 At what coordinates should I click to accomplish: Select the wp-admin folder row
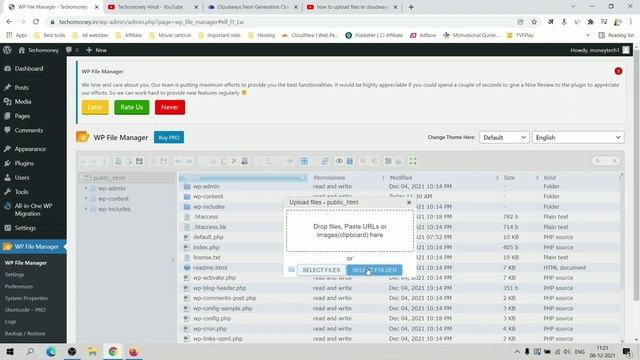click(400, 187)
